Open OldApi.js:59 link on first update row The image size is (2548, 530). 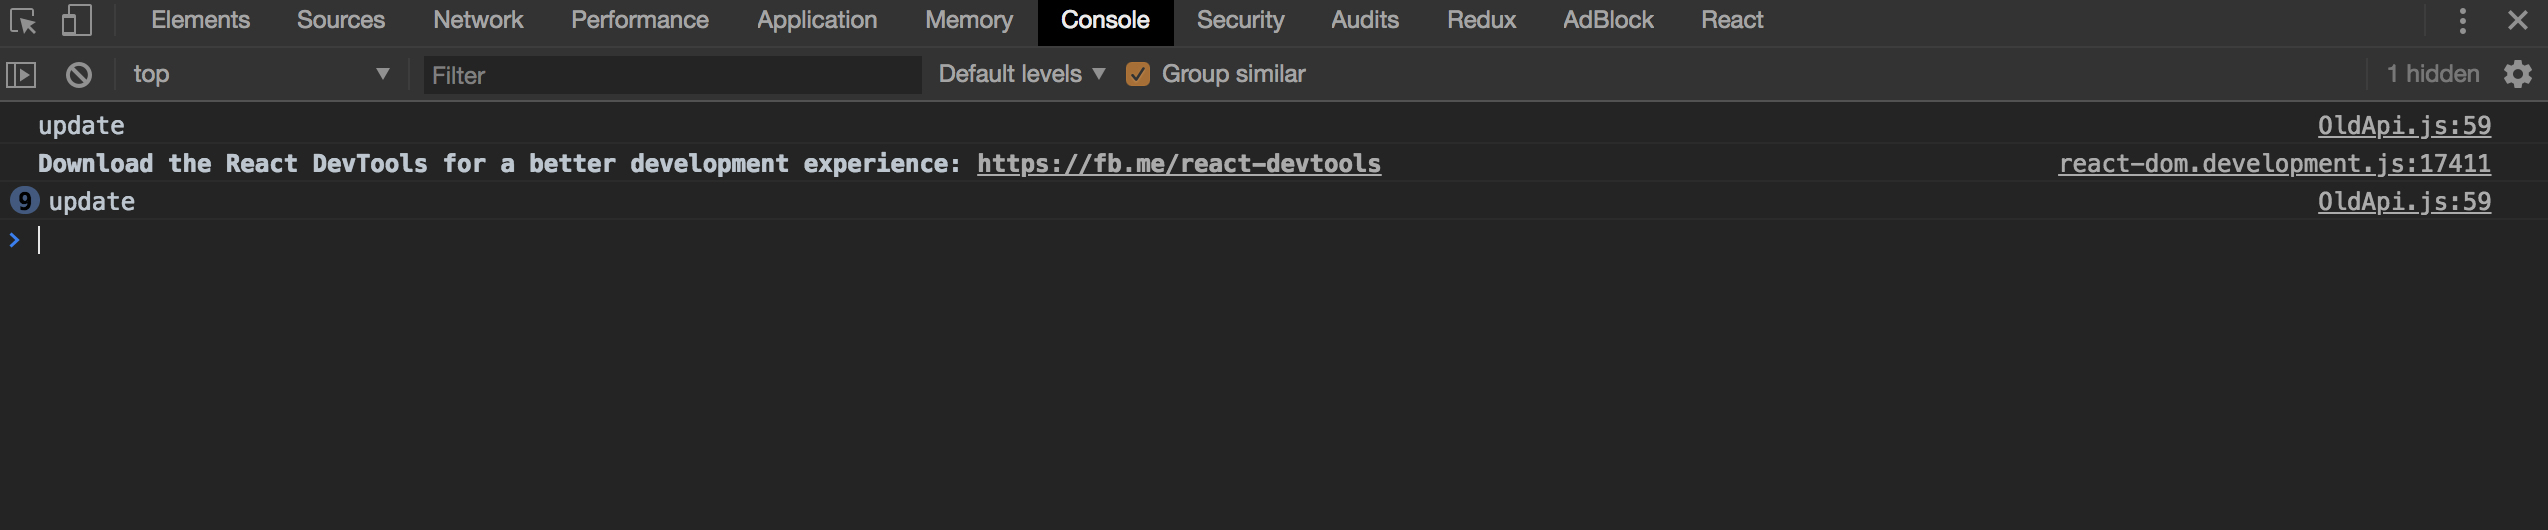(x=2404, y=126)
